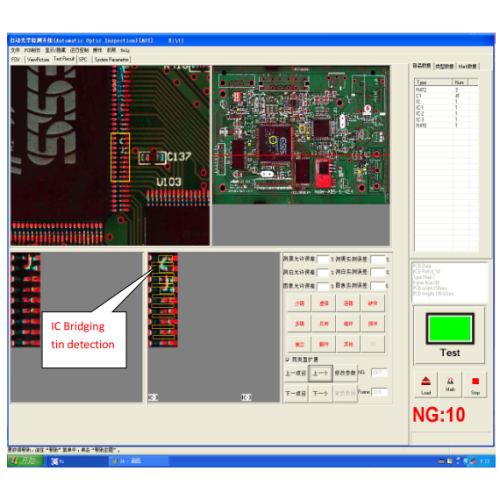Click the Windows Start button
This screenshot has height=500, width=500.
pyautogui.click(x=25, y=461)
